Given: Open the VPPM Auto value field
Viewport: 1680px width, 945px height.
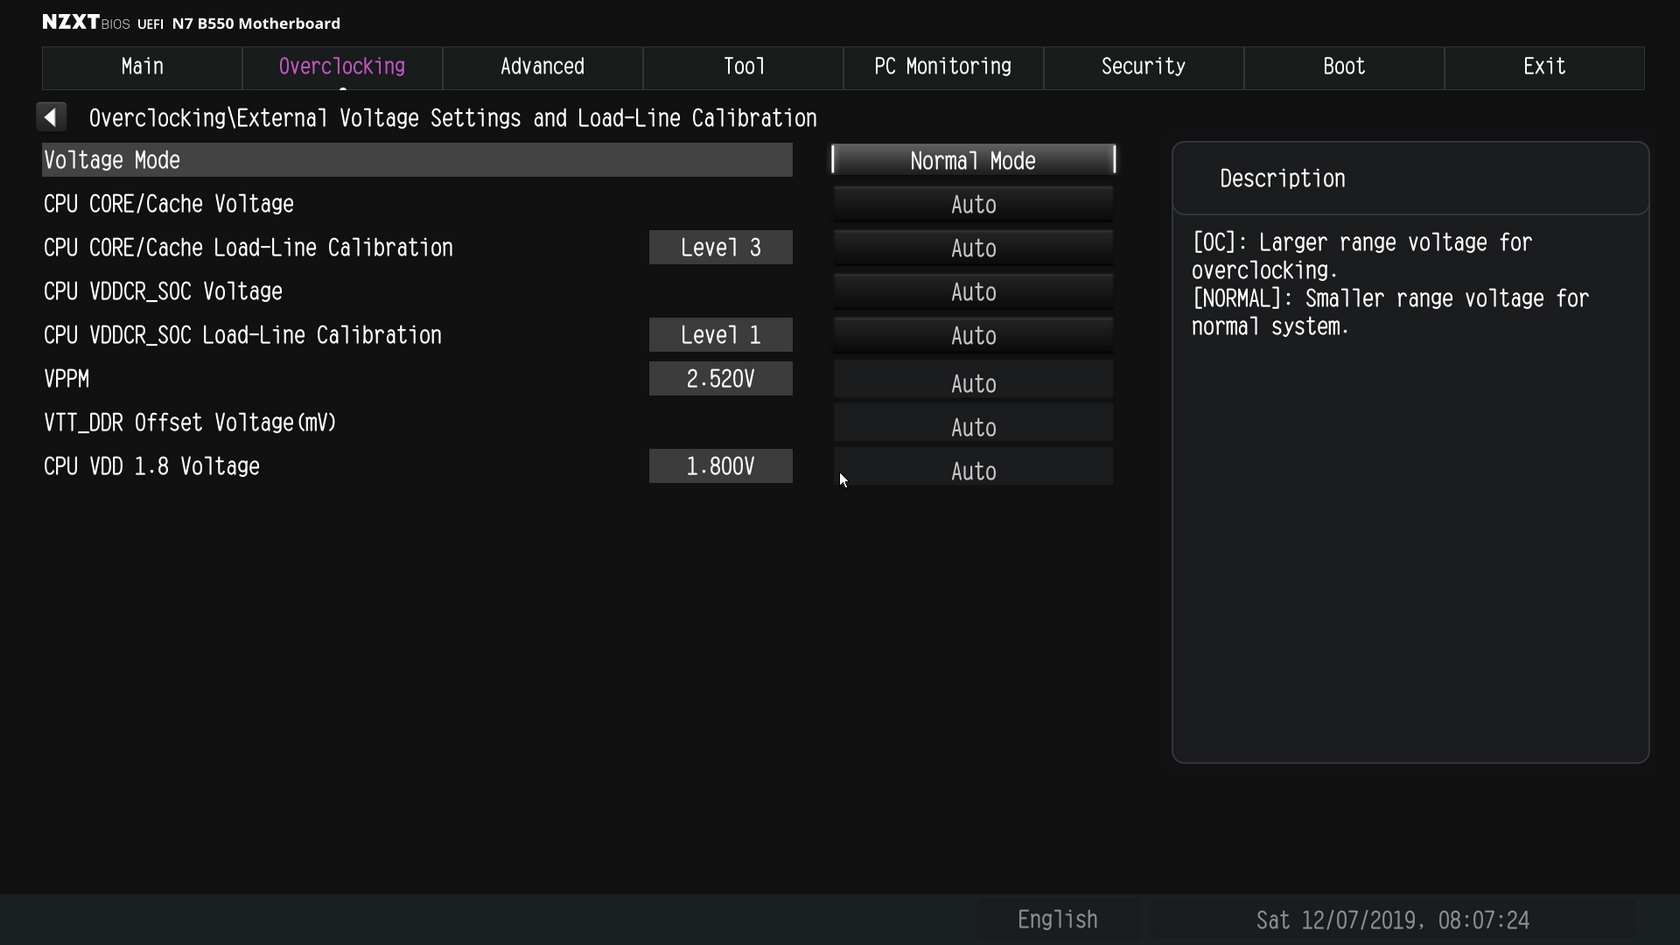Looking at the screenshot, I should click(x=973, y=383).
